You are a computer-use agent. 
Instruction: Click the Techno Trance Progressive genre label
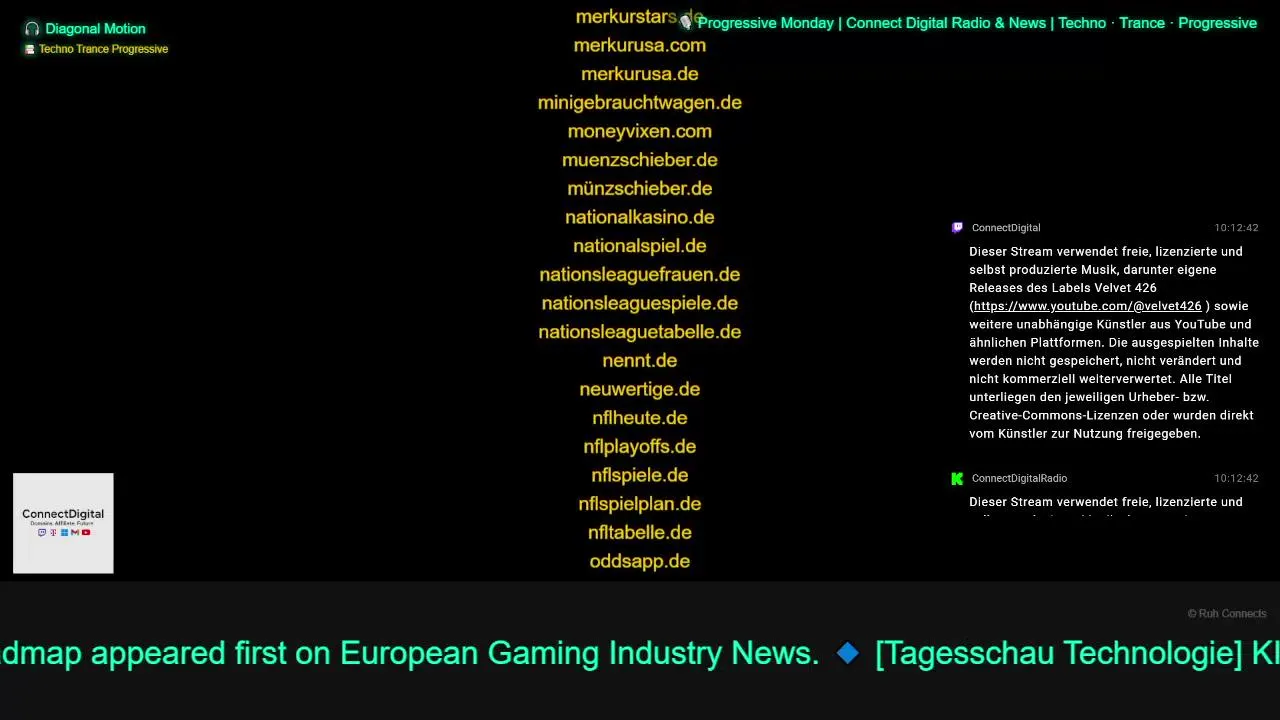103,49
